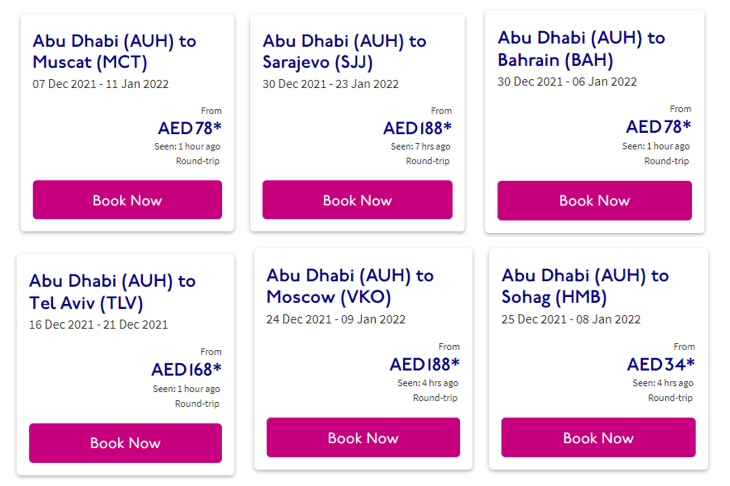This screenshot has height=486, width=730.
Task: Open Abu Dhabi to Muscat route title
Action: pos(115,51)
